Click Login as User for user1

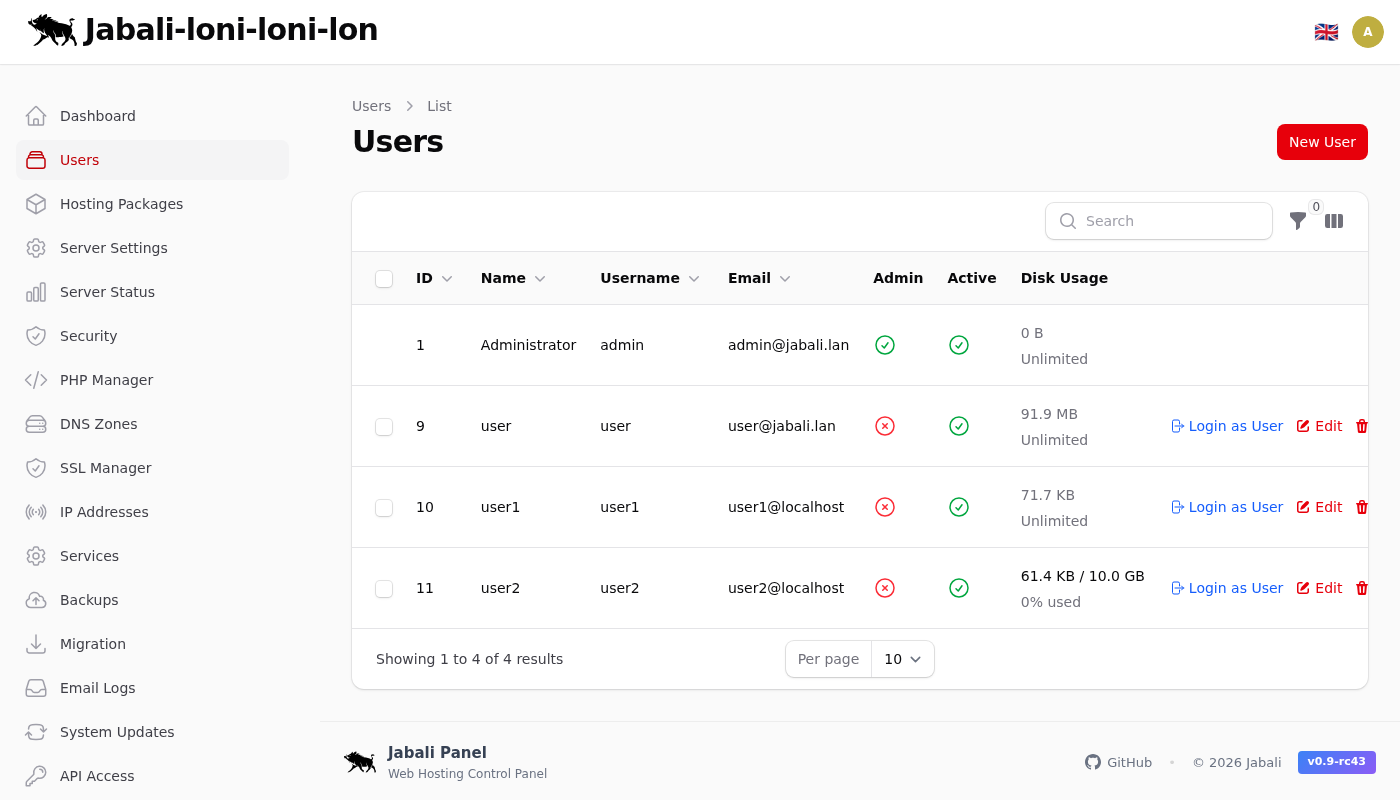tap(1227, 507)
